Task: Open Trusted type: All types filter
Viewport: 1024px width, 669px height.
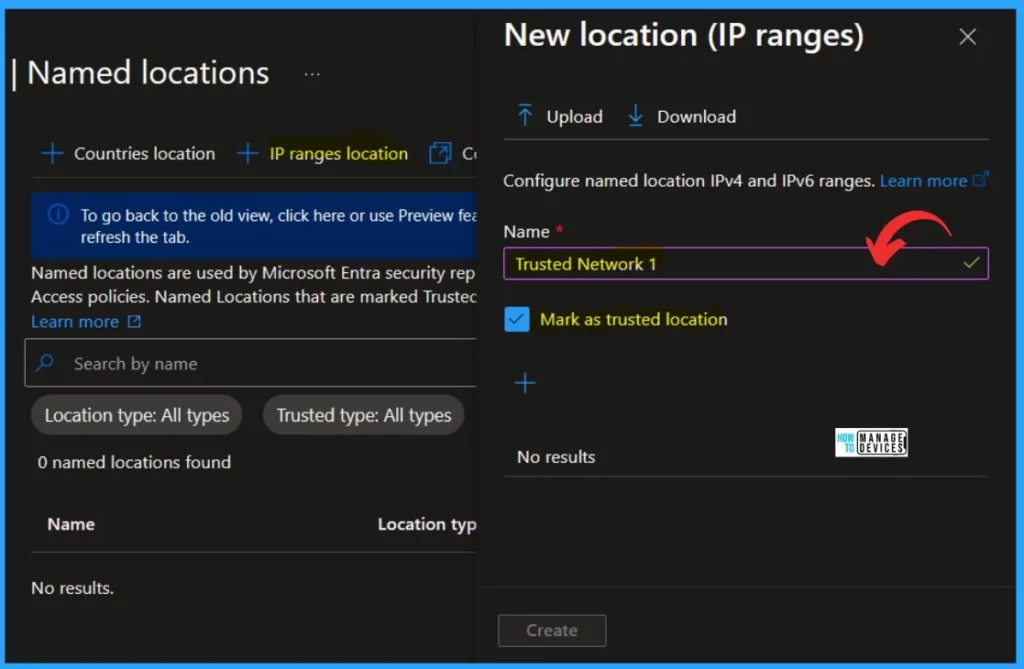Action: tap(364, 415)
